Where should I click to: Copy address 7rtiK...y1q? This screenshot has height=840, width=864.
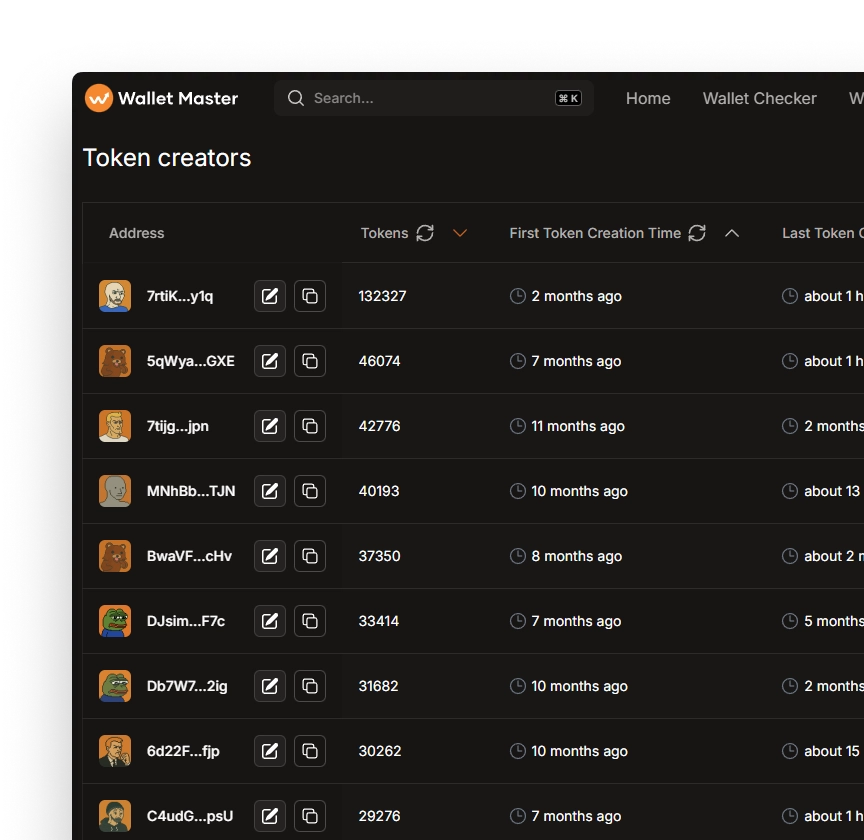click(310, 296)
